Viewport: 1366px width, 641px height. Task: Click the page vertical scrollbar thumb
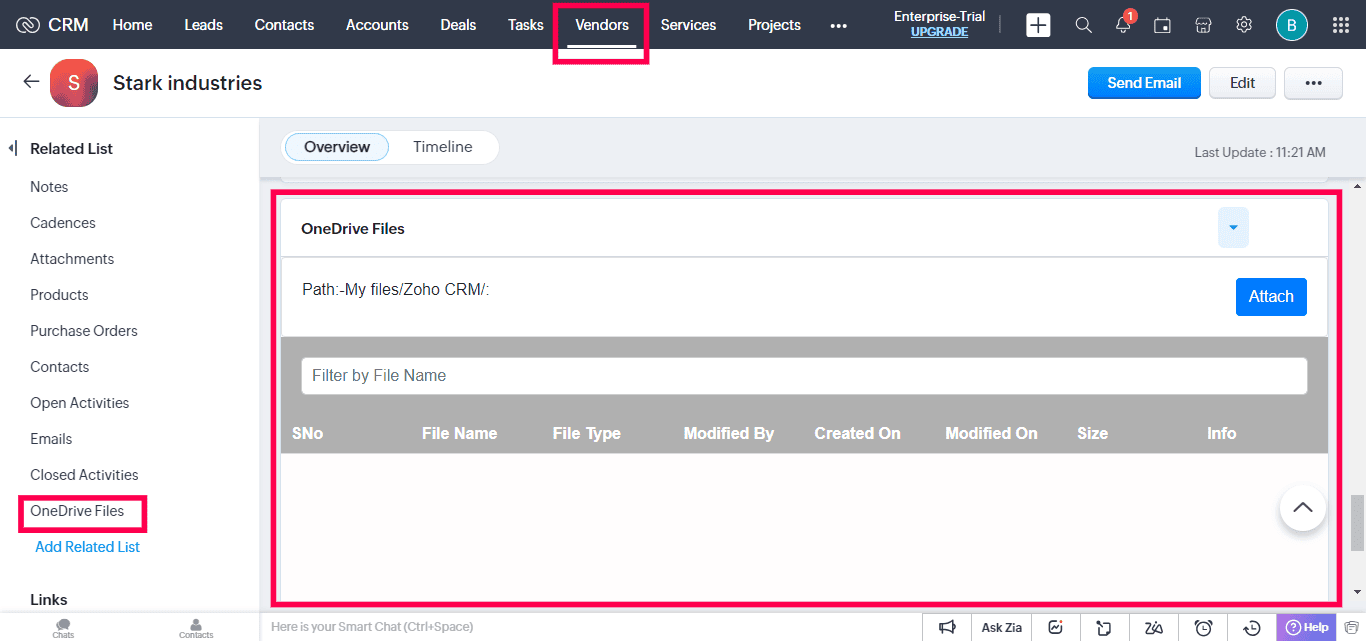(x=1357, y=522)
